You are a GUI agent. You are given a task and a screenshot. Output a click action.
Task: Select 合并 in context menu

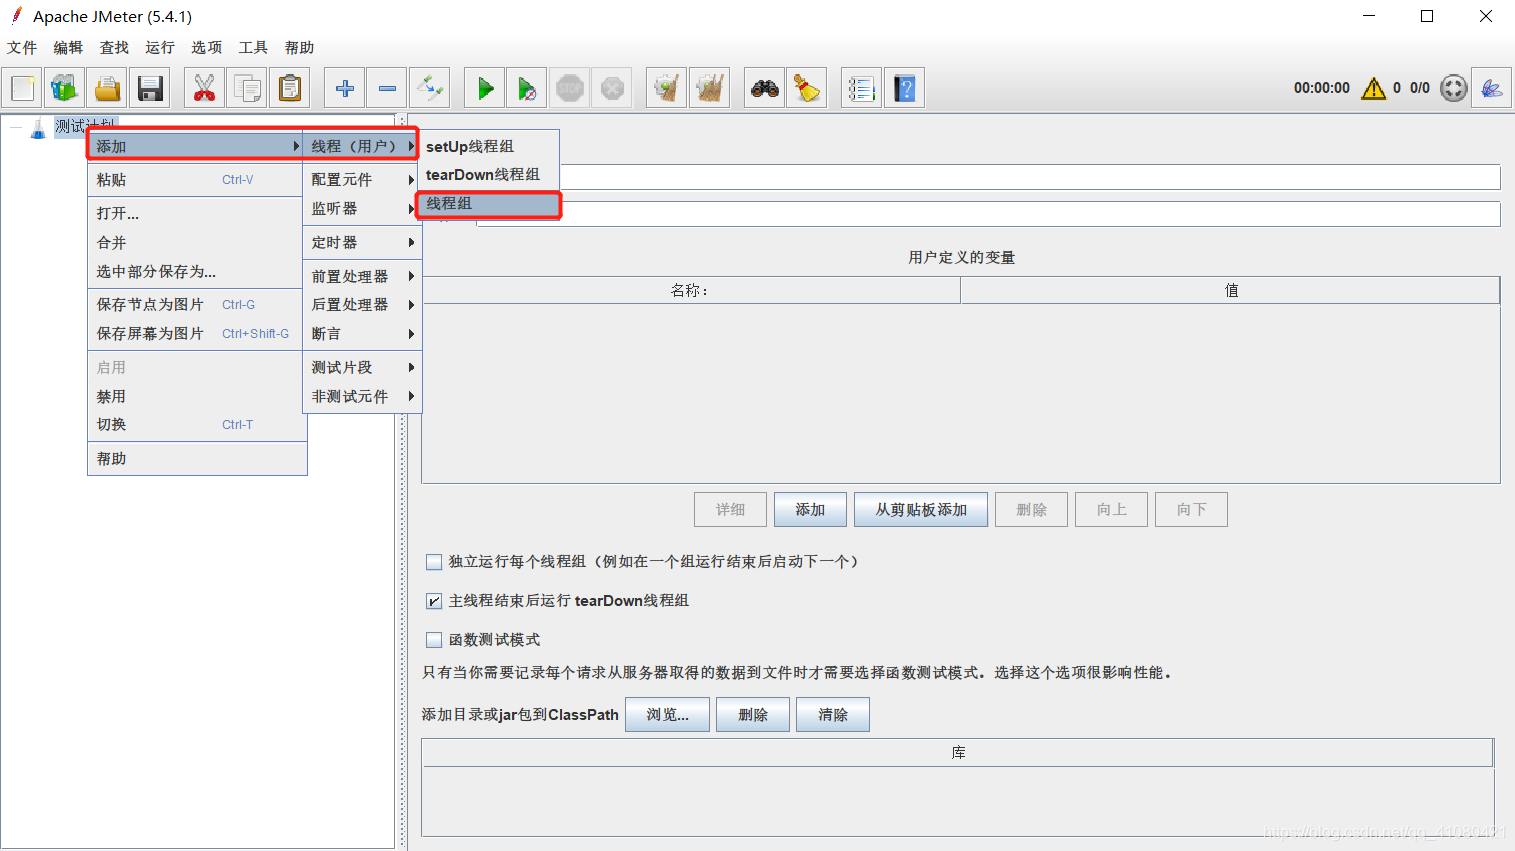197,243
